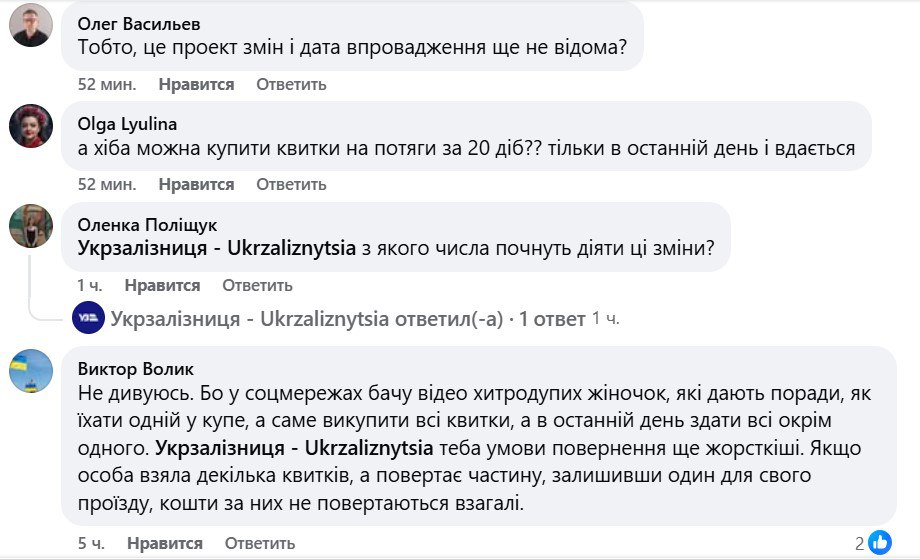Click Olga Lyulina's profile avatar
Image resolution: width=920 pixels, height=559 pixels.
tap(31, 125)
